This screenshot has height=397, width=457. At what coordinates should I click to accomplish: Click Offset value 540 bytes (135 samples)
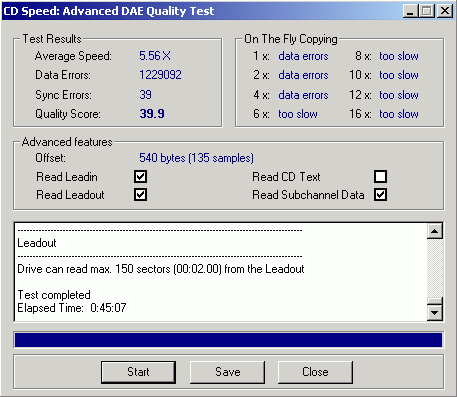(x=196, y=158)
